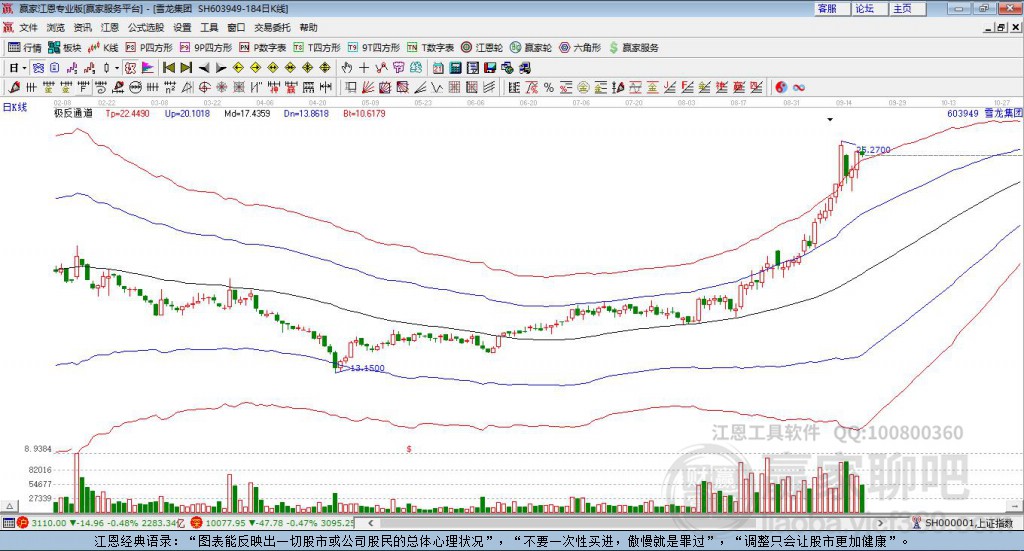Click the Up=20.1018 indicator value
Screen dimensions: 1024x551
[x=187, y=113]
